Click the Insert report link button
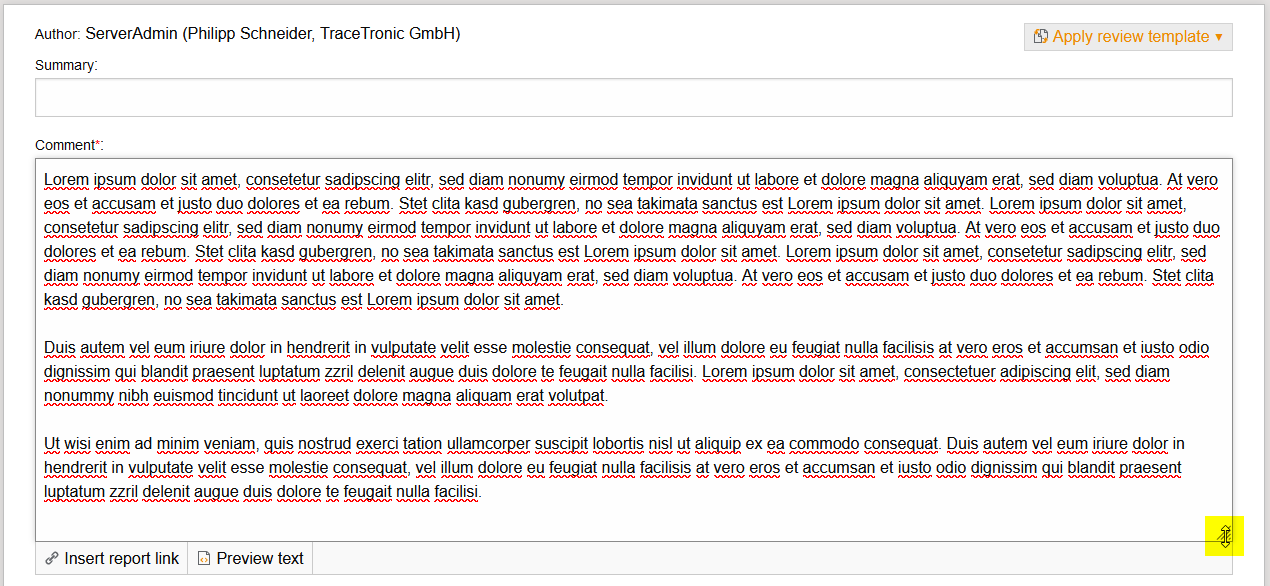Screen dimensions: 1270x586 point(110,558)
